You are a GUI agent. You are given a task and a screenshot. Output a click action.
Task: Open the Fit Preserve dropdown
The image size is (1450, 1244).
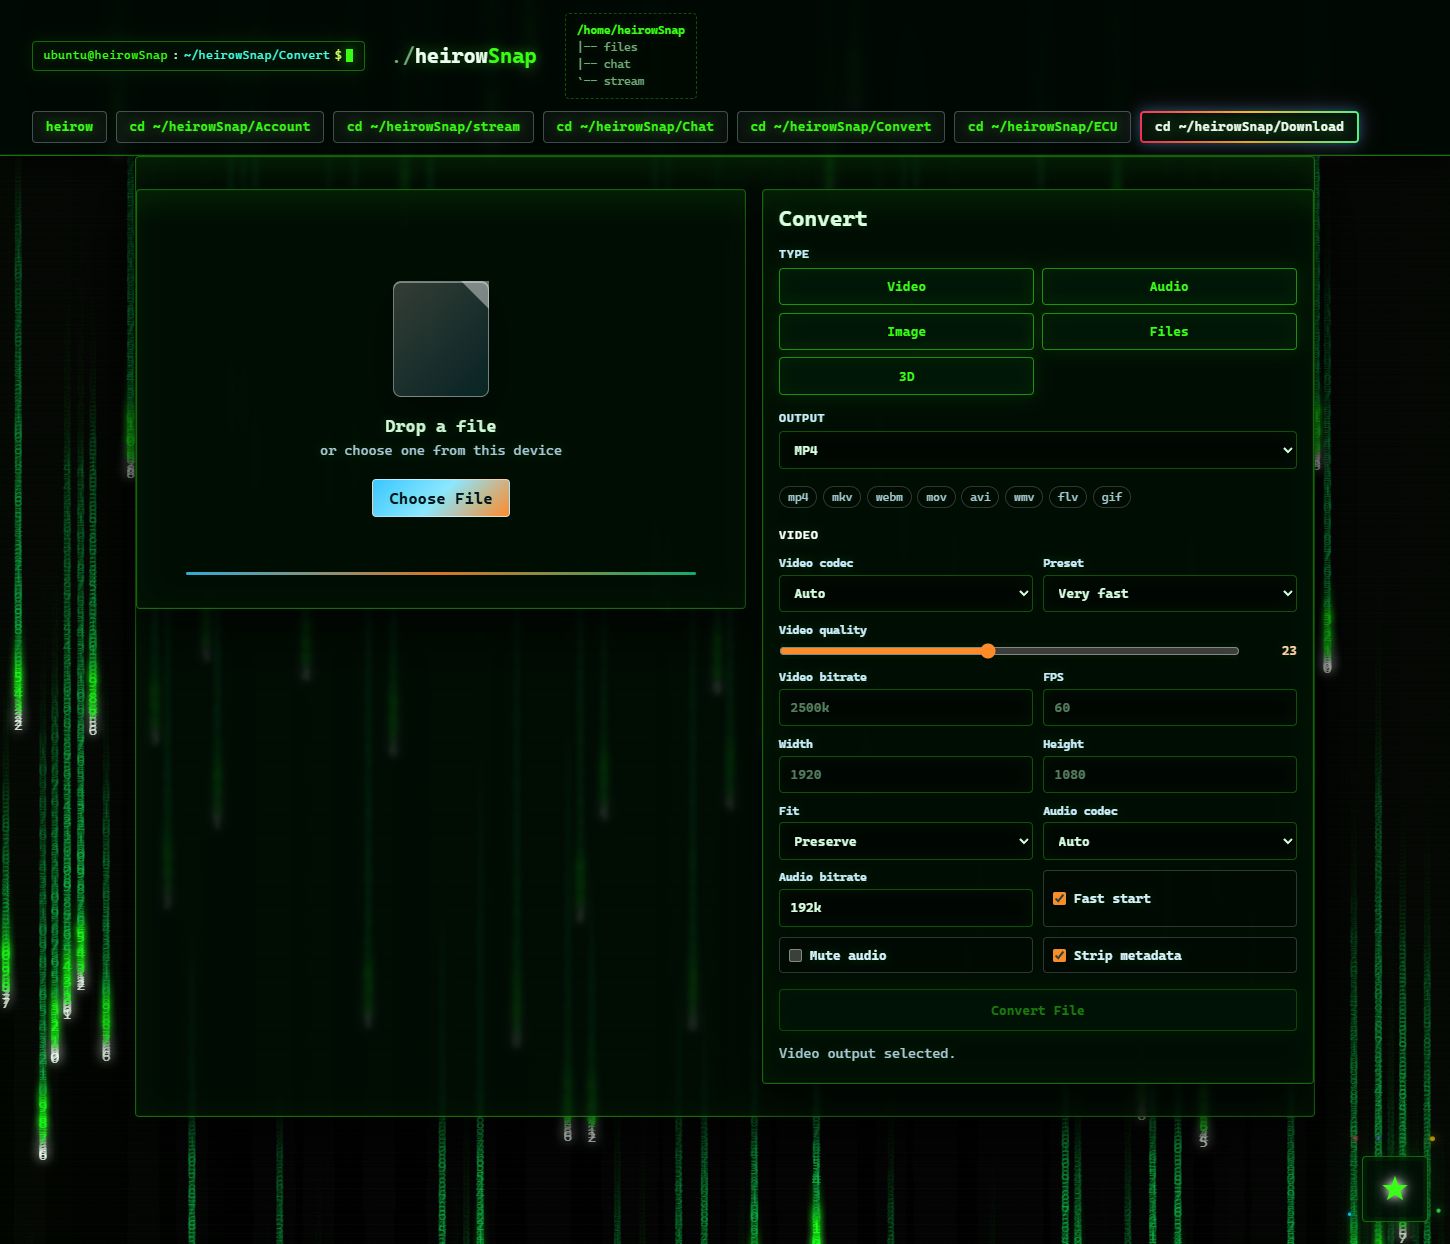[905, 841]
